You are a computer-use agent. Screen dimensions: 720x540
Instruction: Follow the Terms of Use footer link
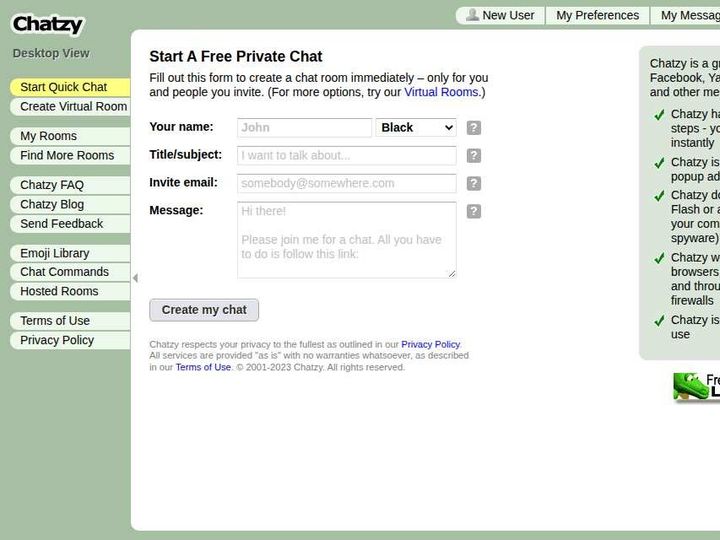click(x=203, y=367)
